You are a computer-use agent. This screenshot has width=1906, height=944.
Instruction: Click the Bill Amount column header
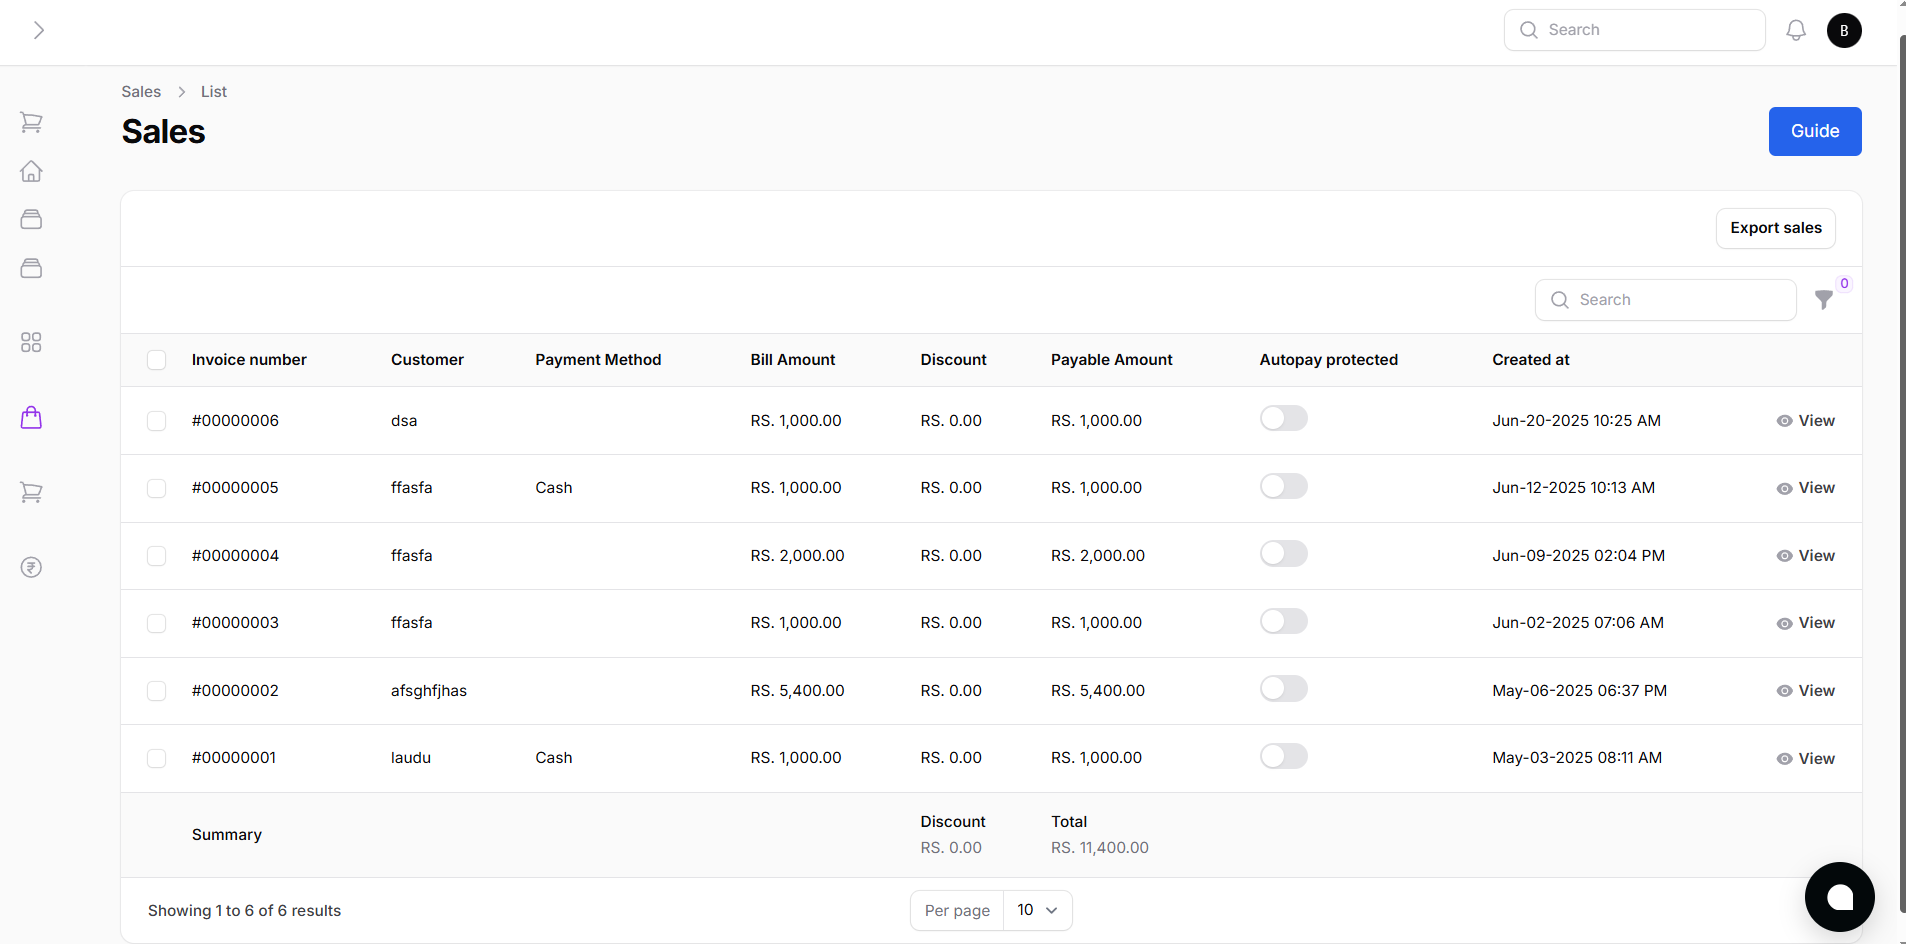click(793, 360)
